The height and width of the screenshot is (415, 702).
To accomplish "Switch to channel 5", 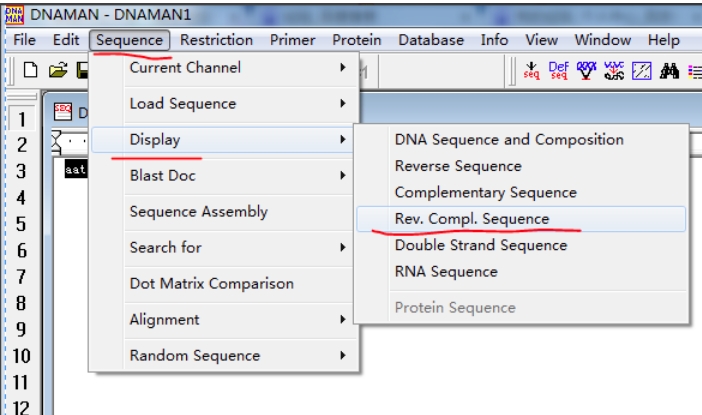I will point(21,224).
